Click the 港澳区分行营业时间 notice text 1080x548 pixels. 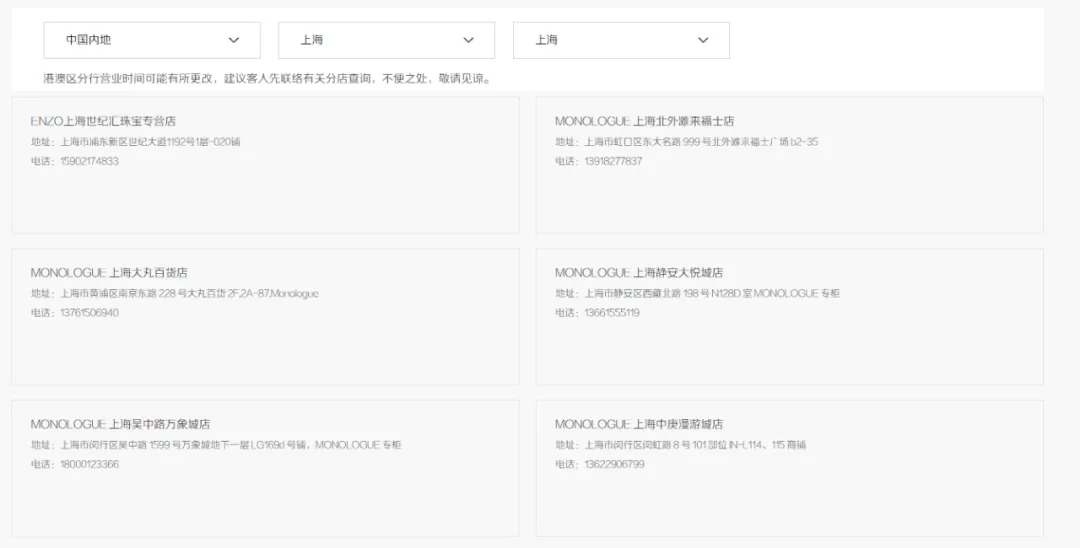click(x=266, y=78)
